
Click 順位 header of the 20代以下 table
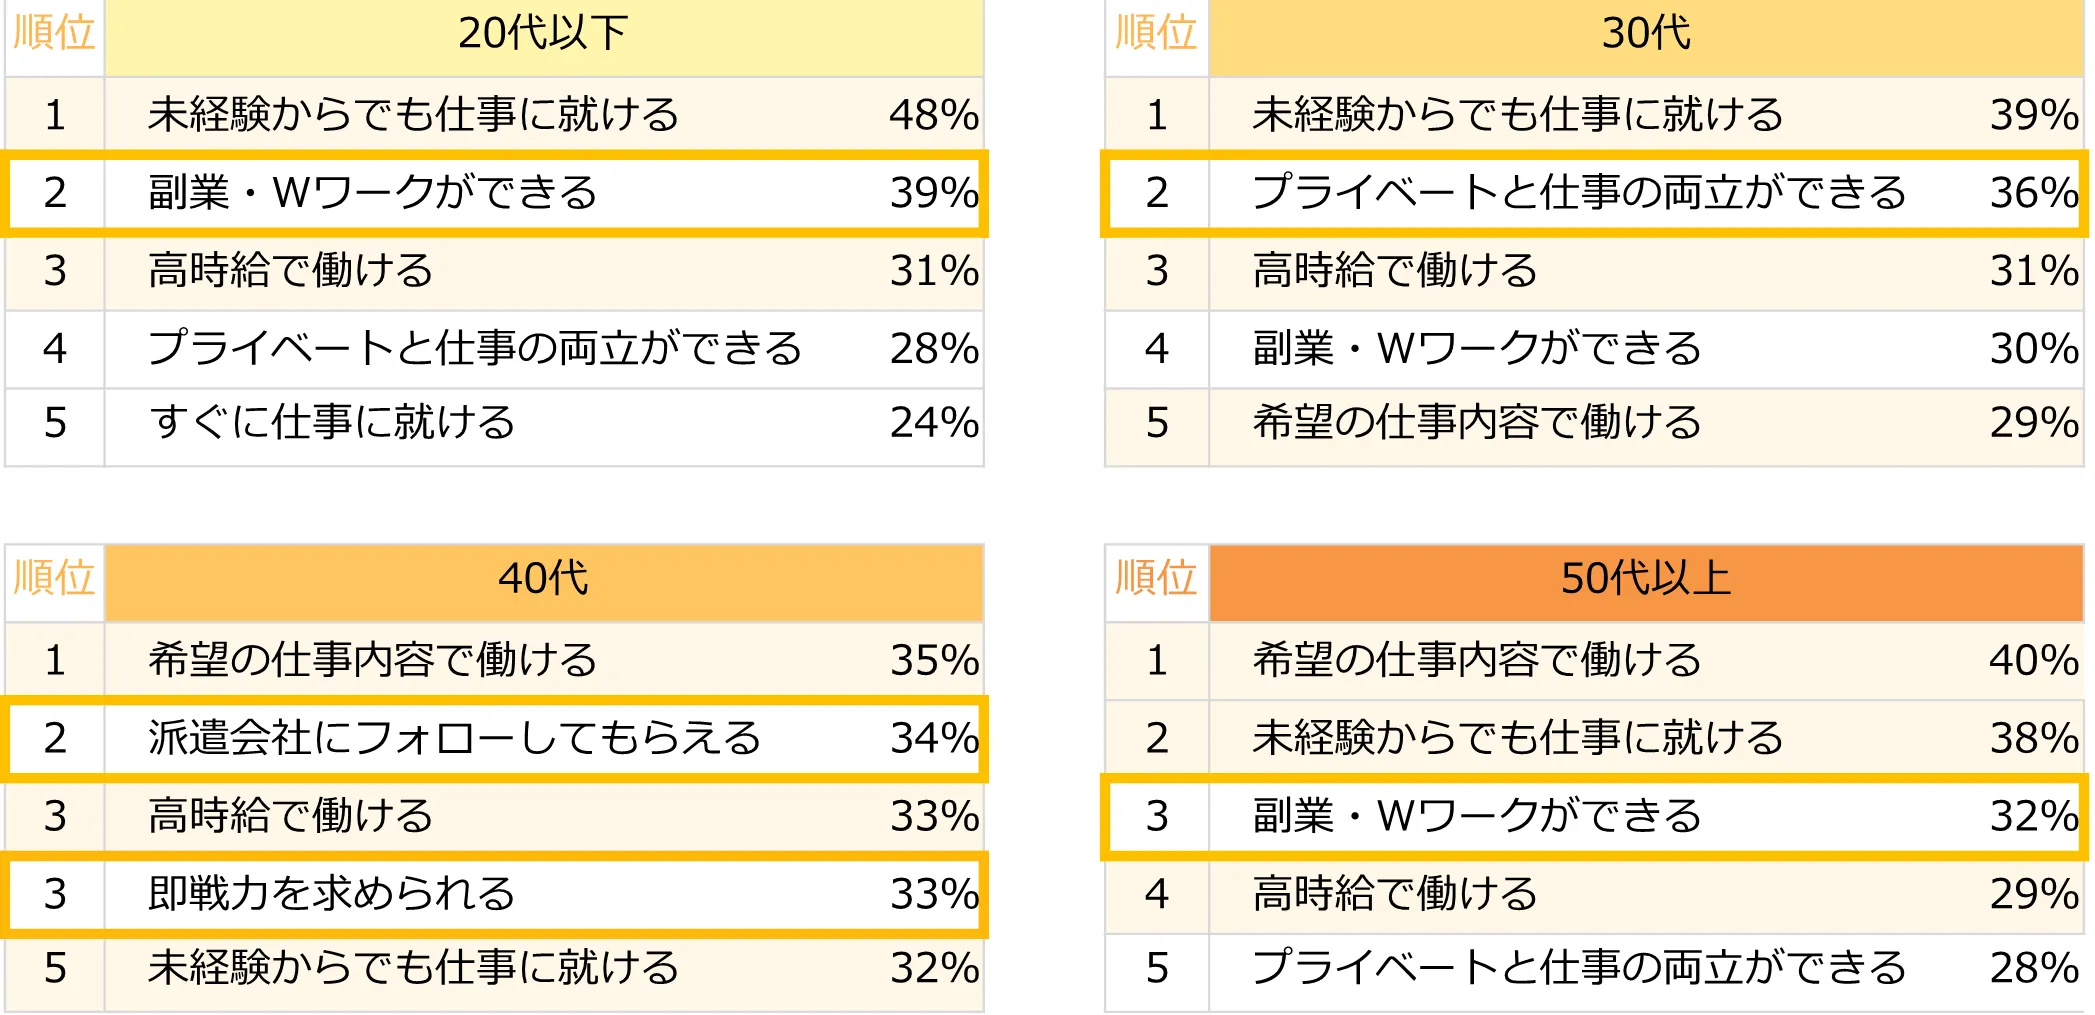point(54,34)
